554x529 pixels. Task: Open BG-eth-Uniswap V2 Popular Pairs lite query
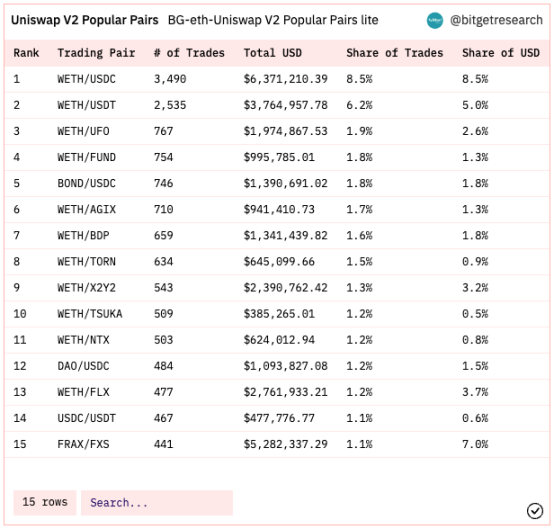coord(273,20)
